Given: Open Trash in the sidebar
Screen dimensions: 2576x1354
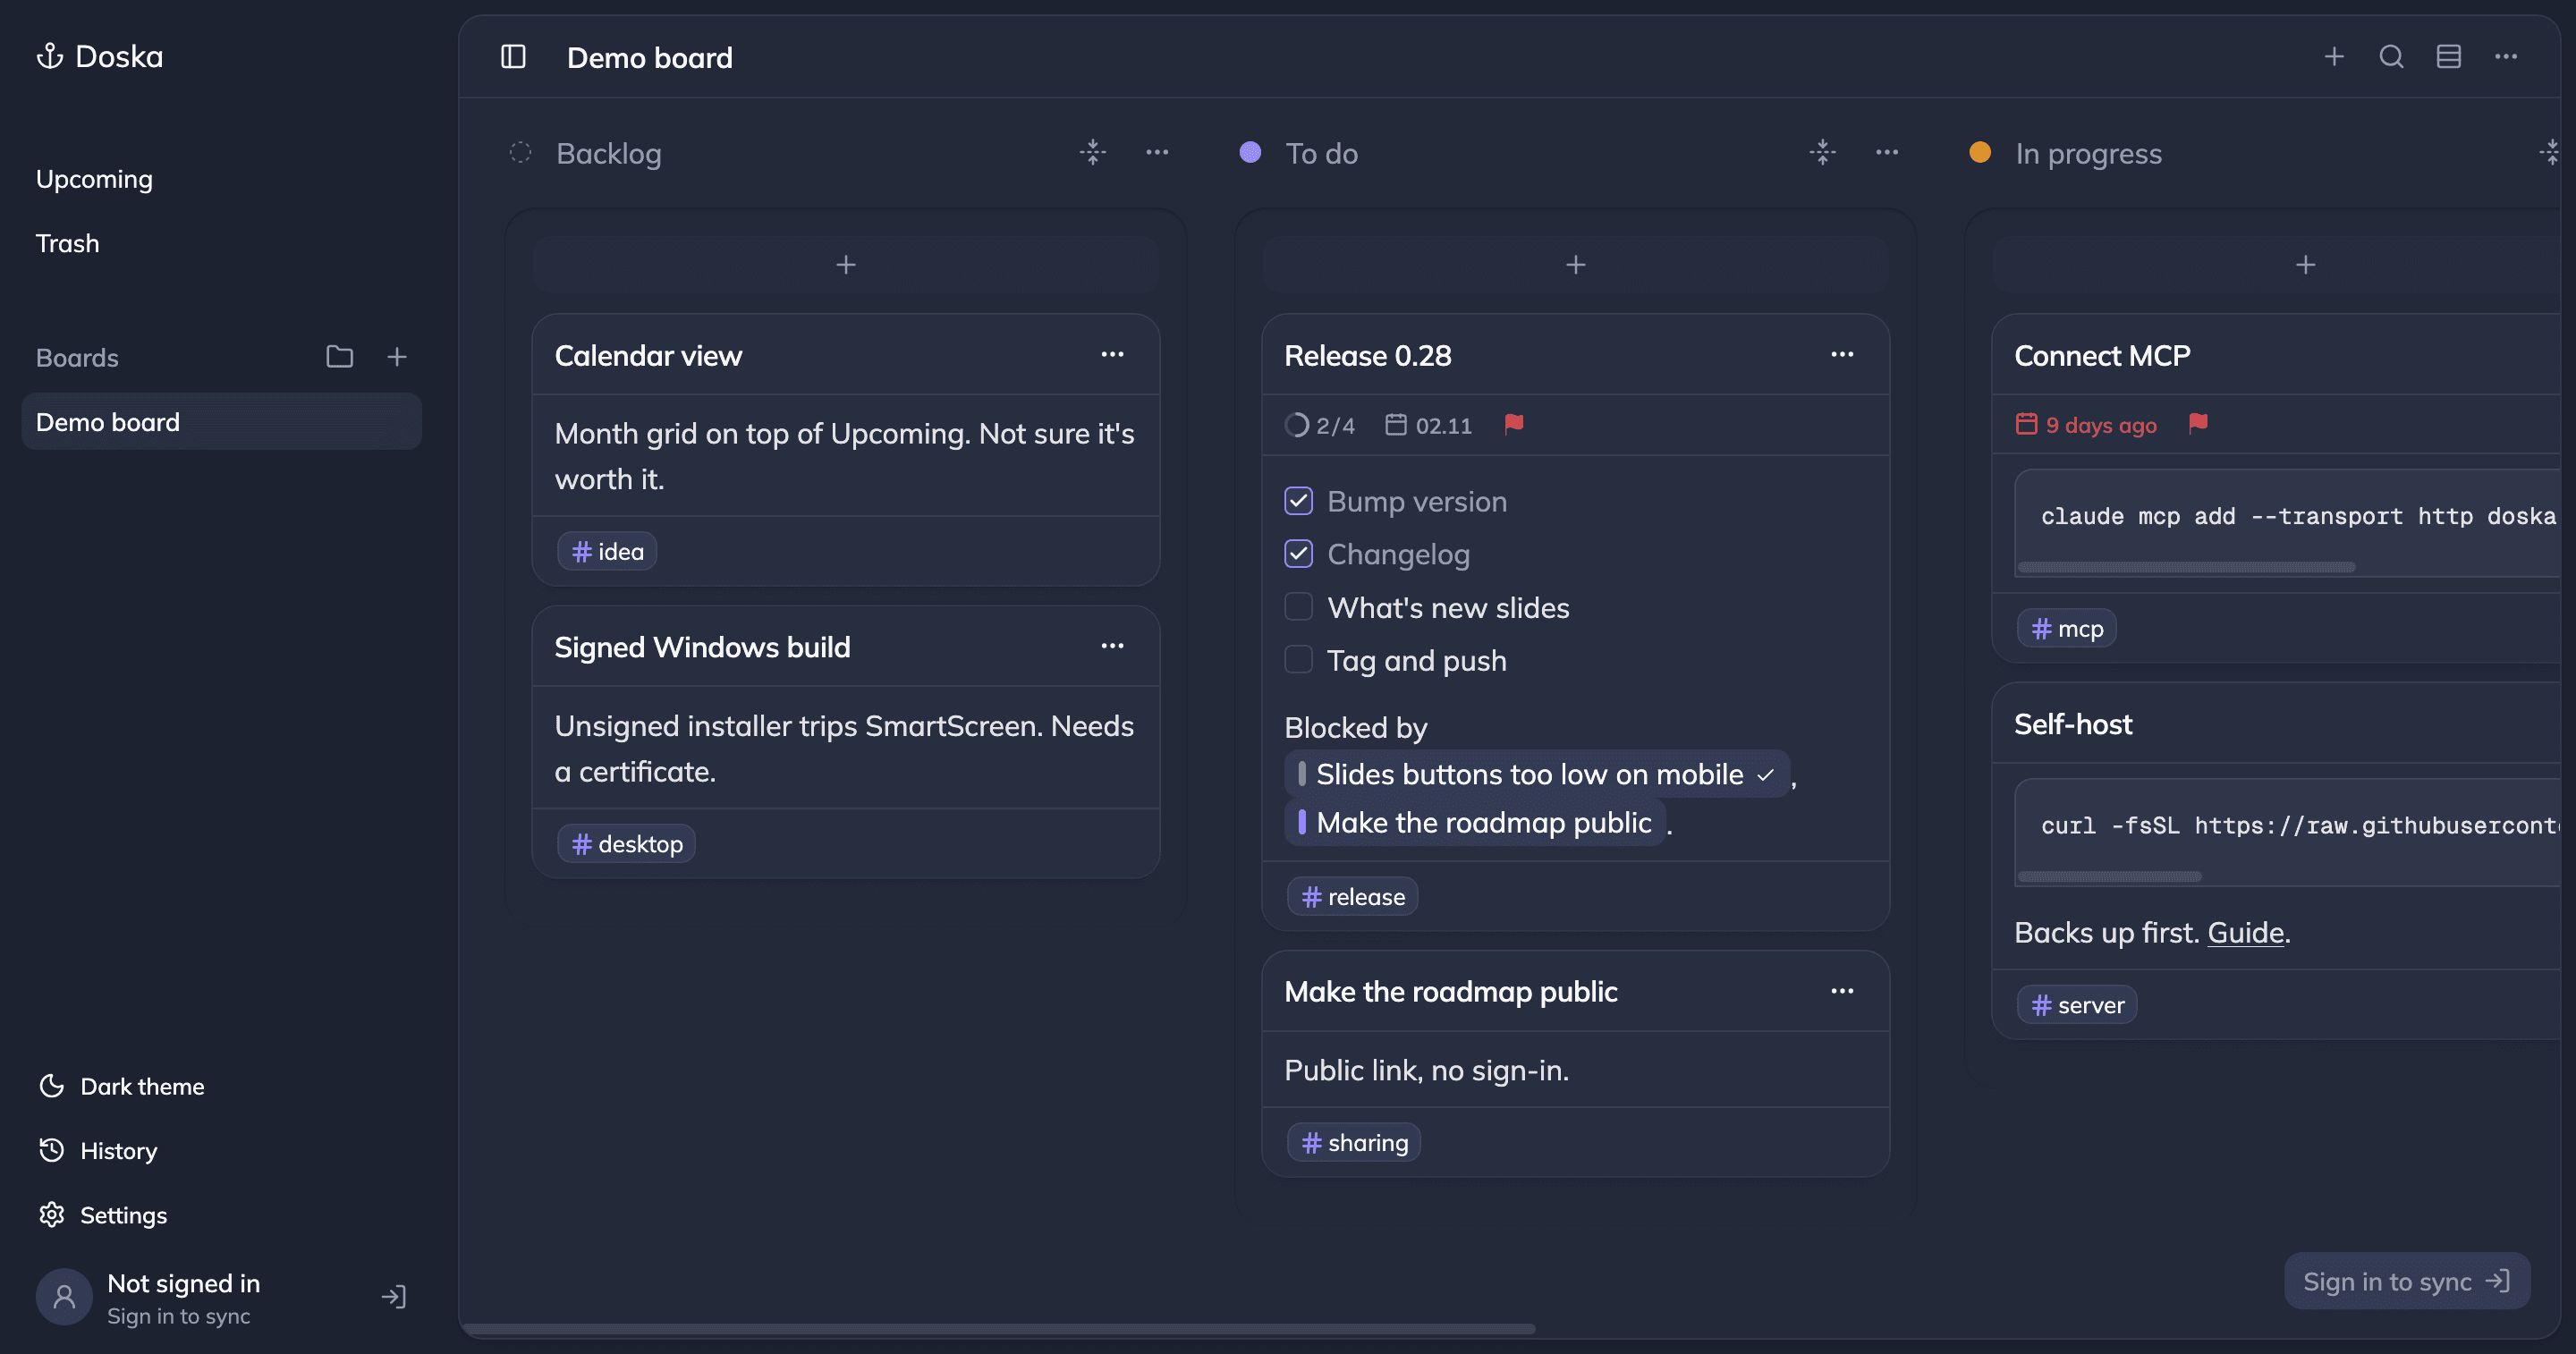Looking at the screenshot, I should coord(67,243).
